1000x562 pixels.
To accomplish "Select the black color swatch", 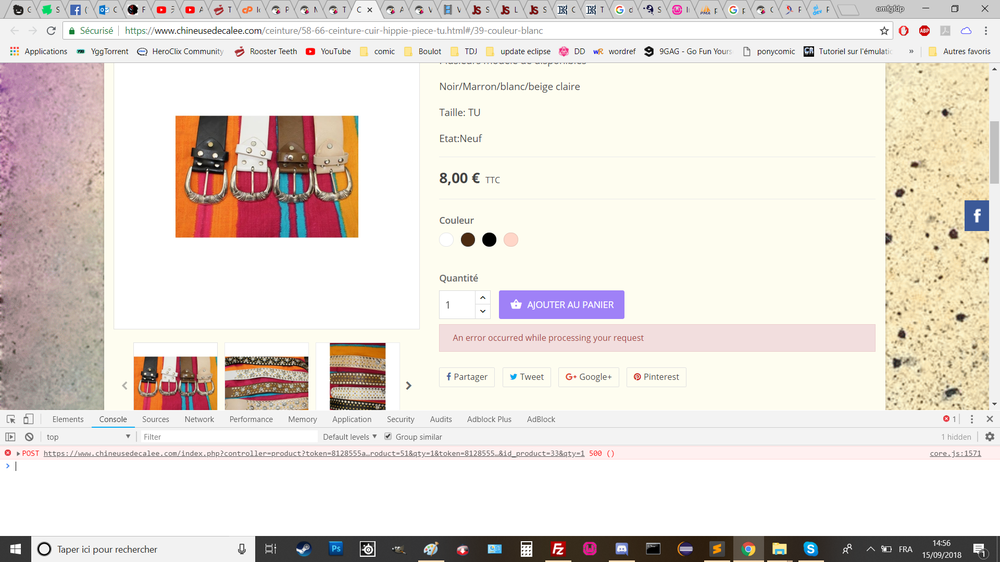I will pos(489,240).
